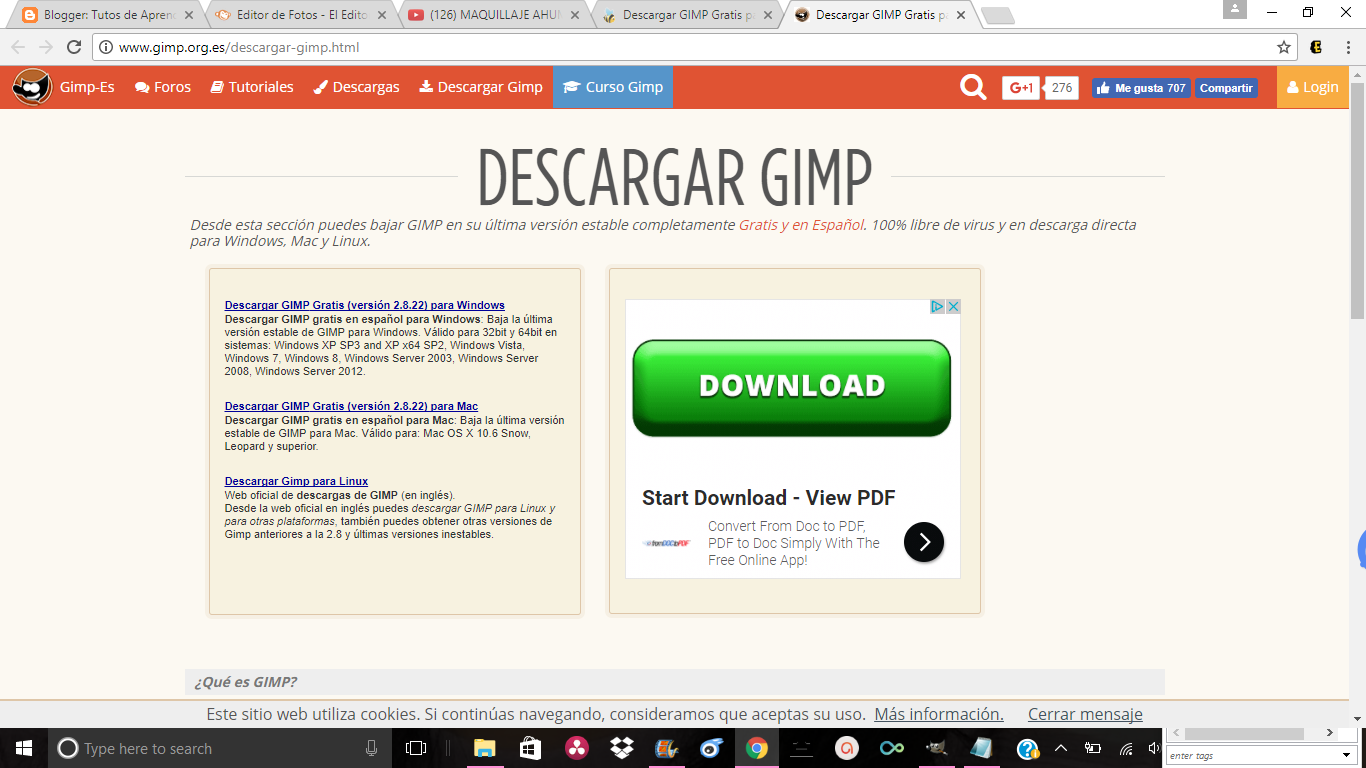Open the Descargar Gimp menu item
1366x768 pixels.
(x=481, y=87)
